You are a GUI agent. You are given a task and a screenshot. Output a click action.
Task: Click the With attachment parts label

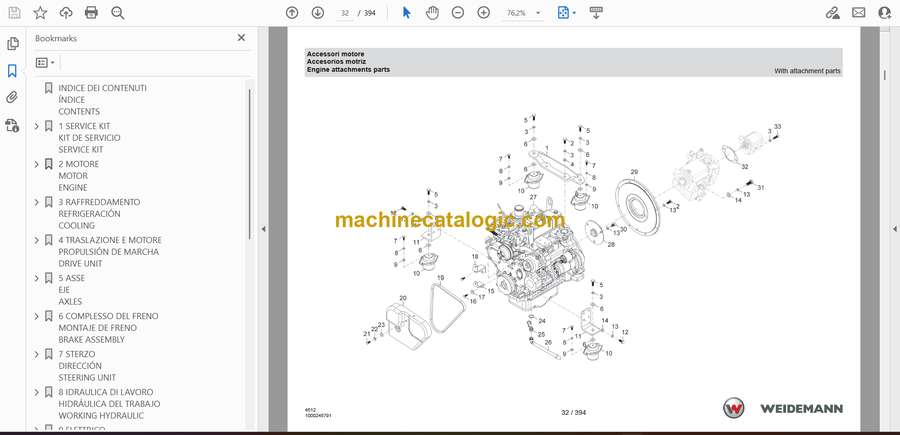[807, 71]
